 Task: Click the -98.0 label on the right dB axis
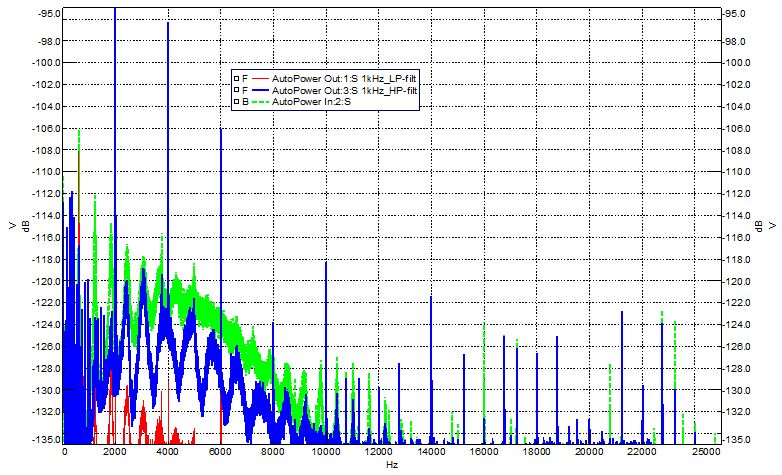coord(735,41)
